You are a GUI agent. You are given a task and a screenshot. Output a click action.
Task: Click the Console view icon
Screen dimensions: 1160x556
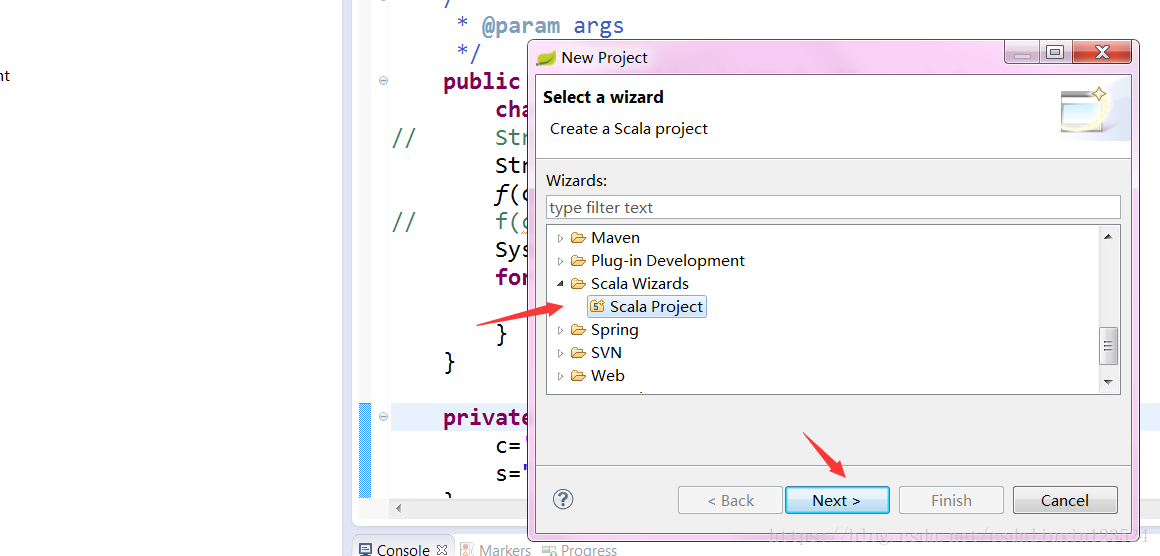(365, 550)
